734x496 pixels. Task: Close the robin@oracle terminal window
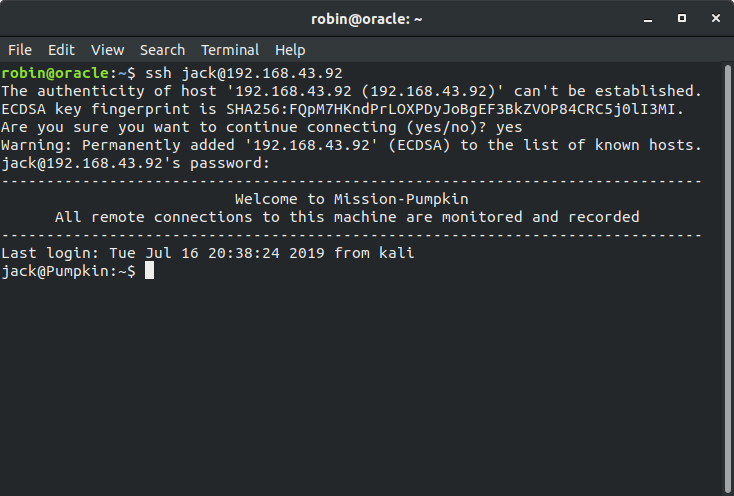point(716,18)
